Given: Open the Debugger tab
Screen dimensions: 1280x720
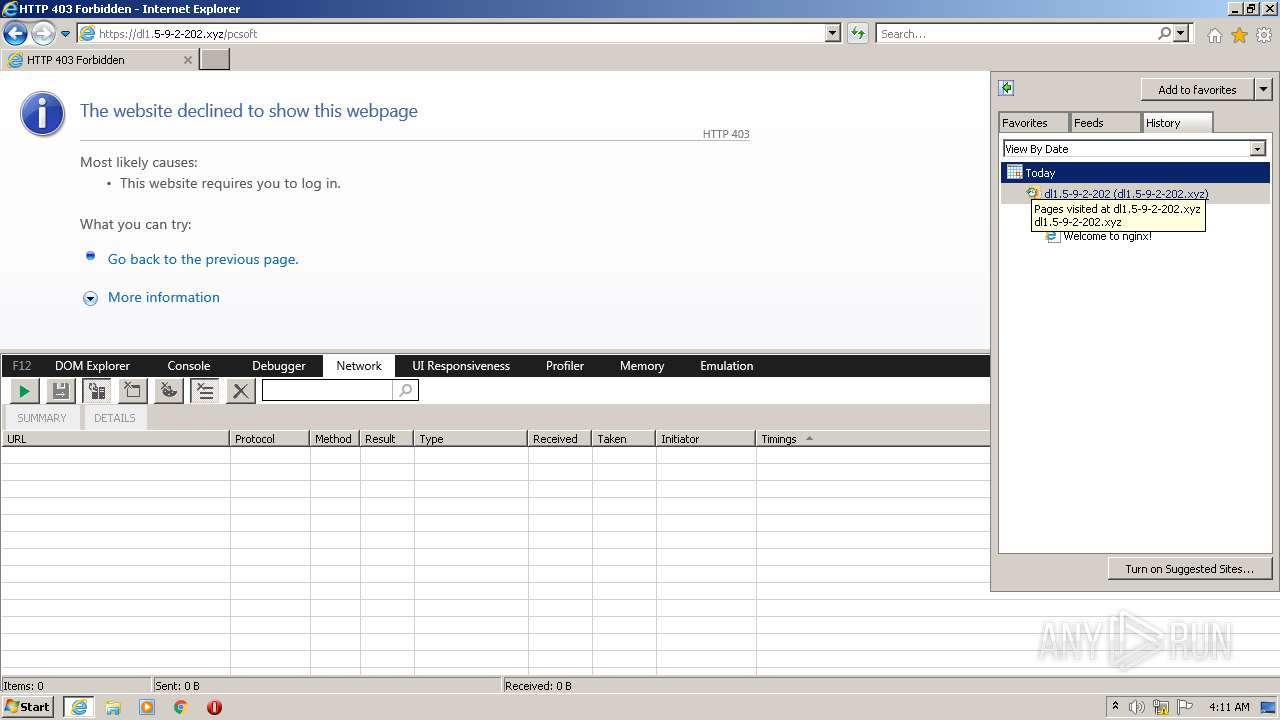Looking at the screenshot, I should [278, 366].
